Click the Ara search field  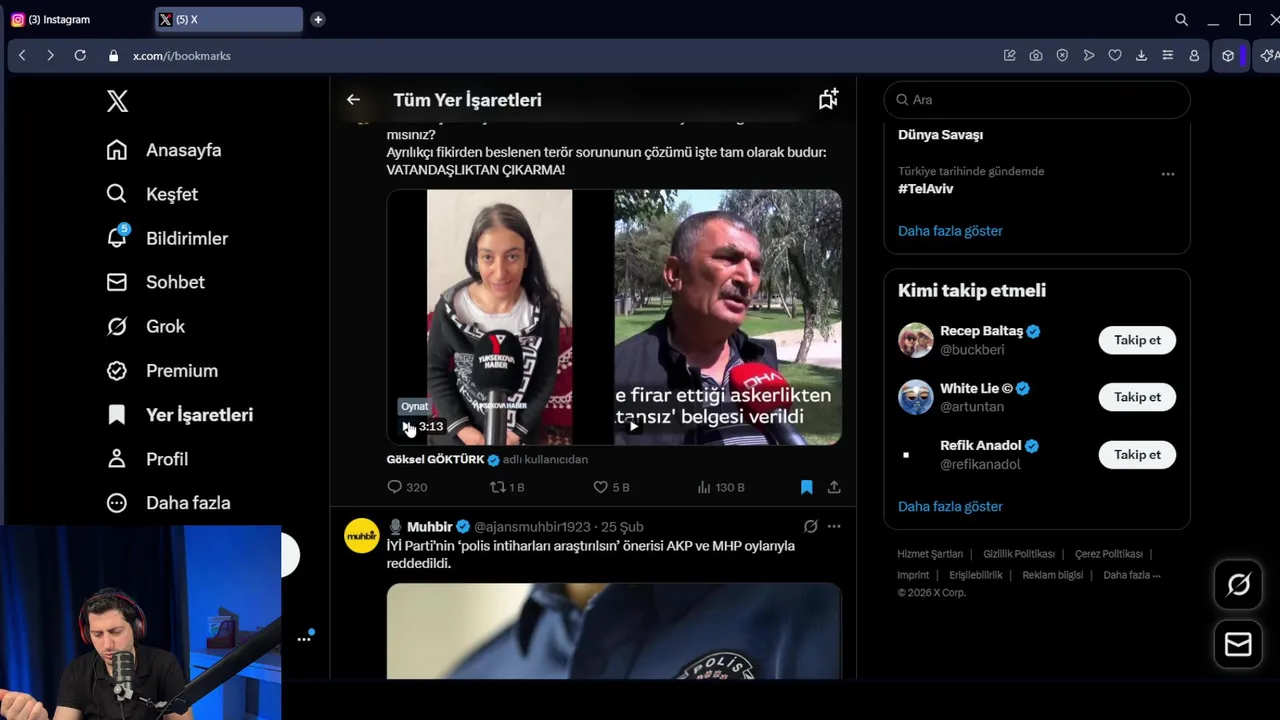pos(1037,99)
